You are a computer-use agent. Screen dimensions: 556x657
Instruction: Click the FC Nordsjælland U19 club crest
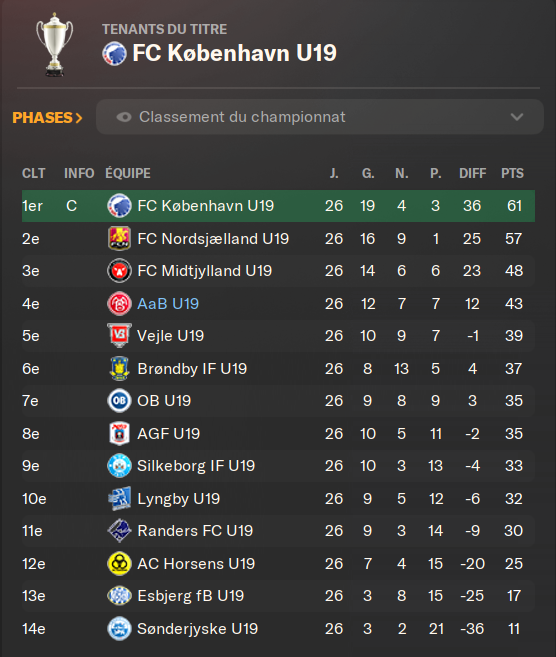[119, 238]
